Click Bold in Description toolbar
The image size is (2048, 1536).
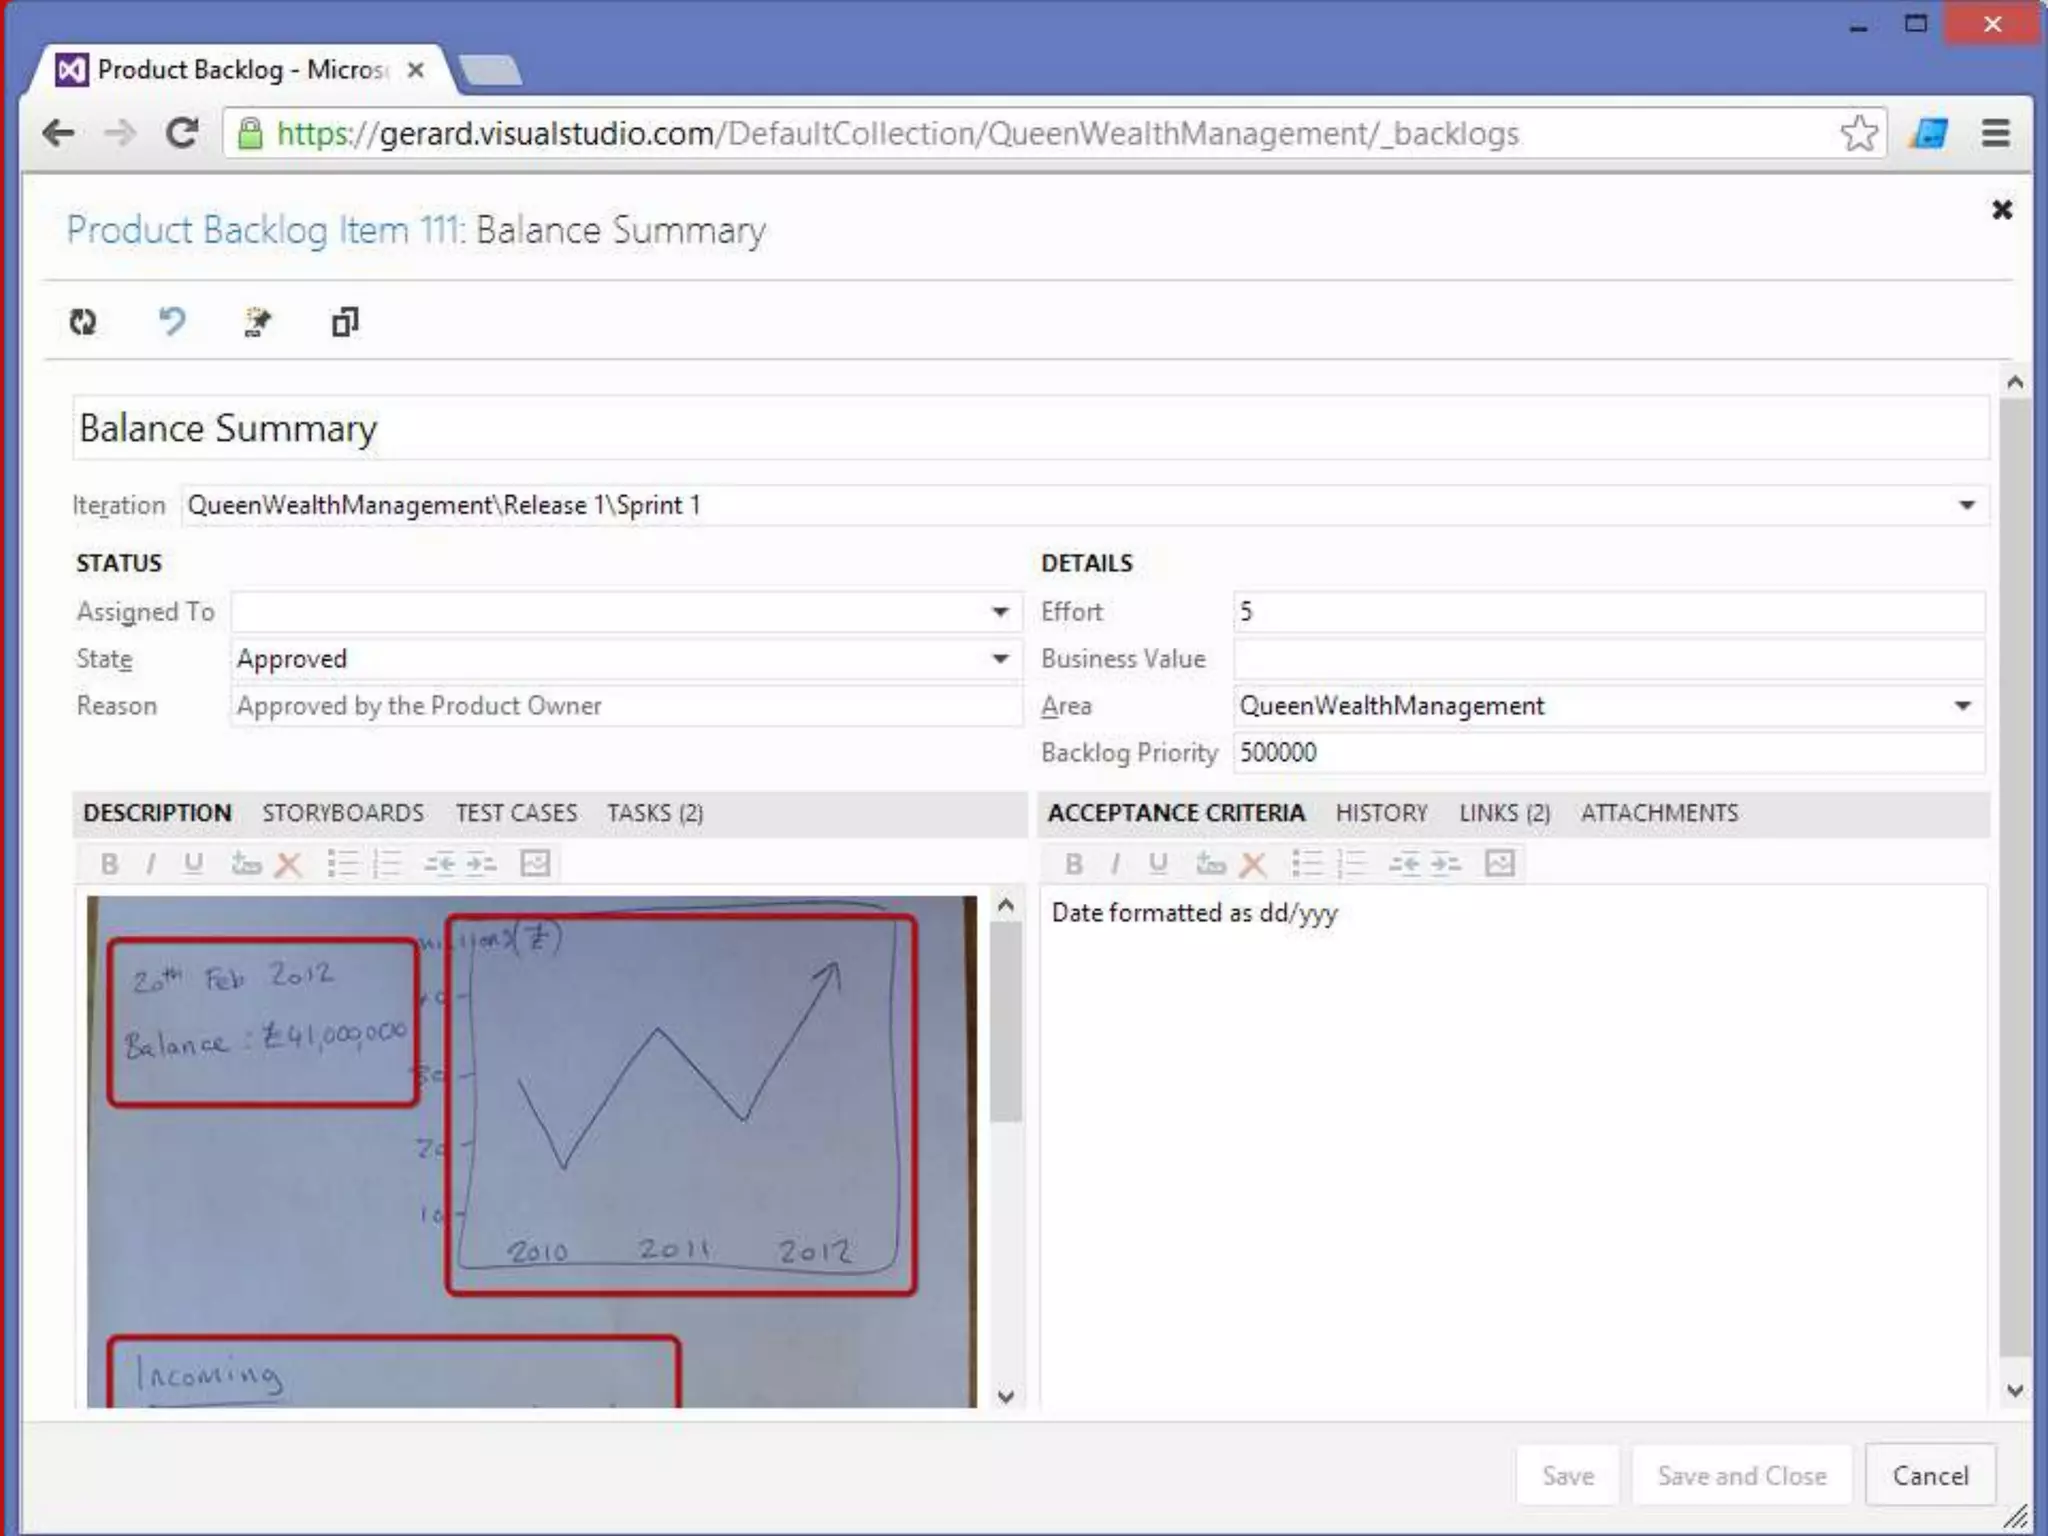[x=110, y=864]
